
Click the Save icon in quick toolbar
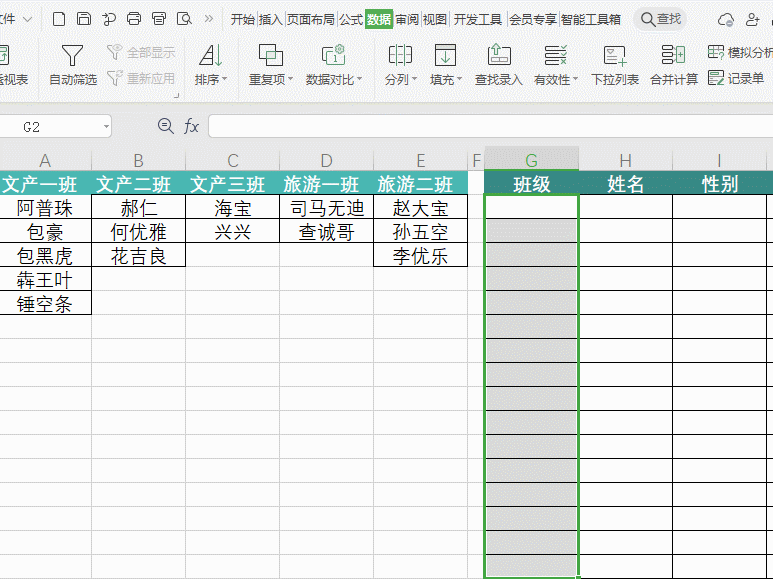click(84, 19)
